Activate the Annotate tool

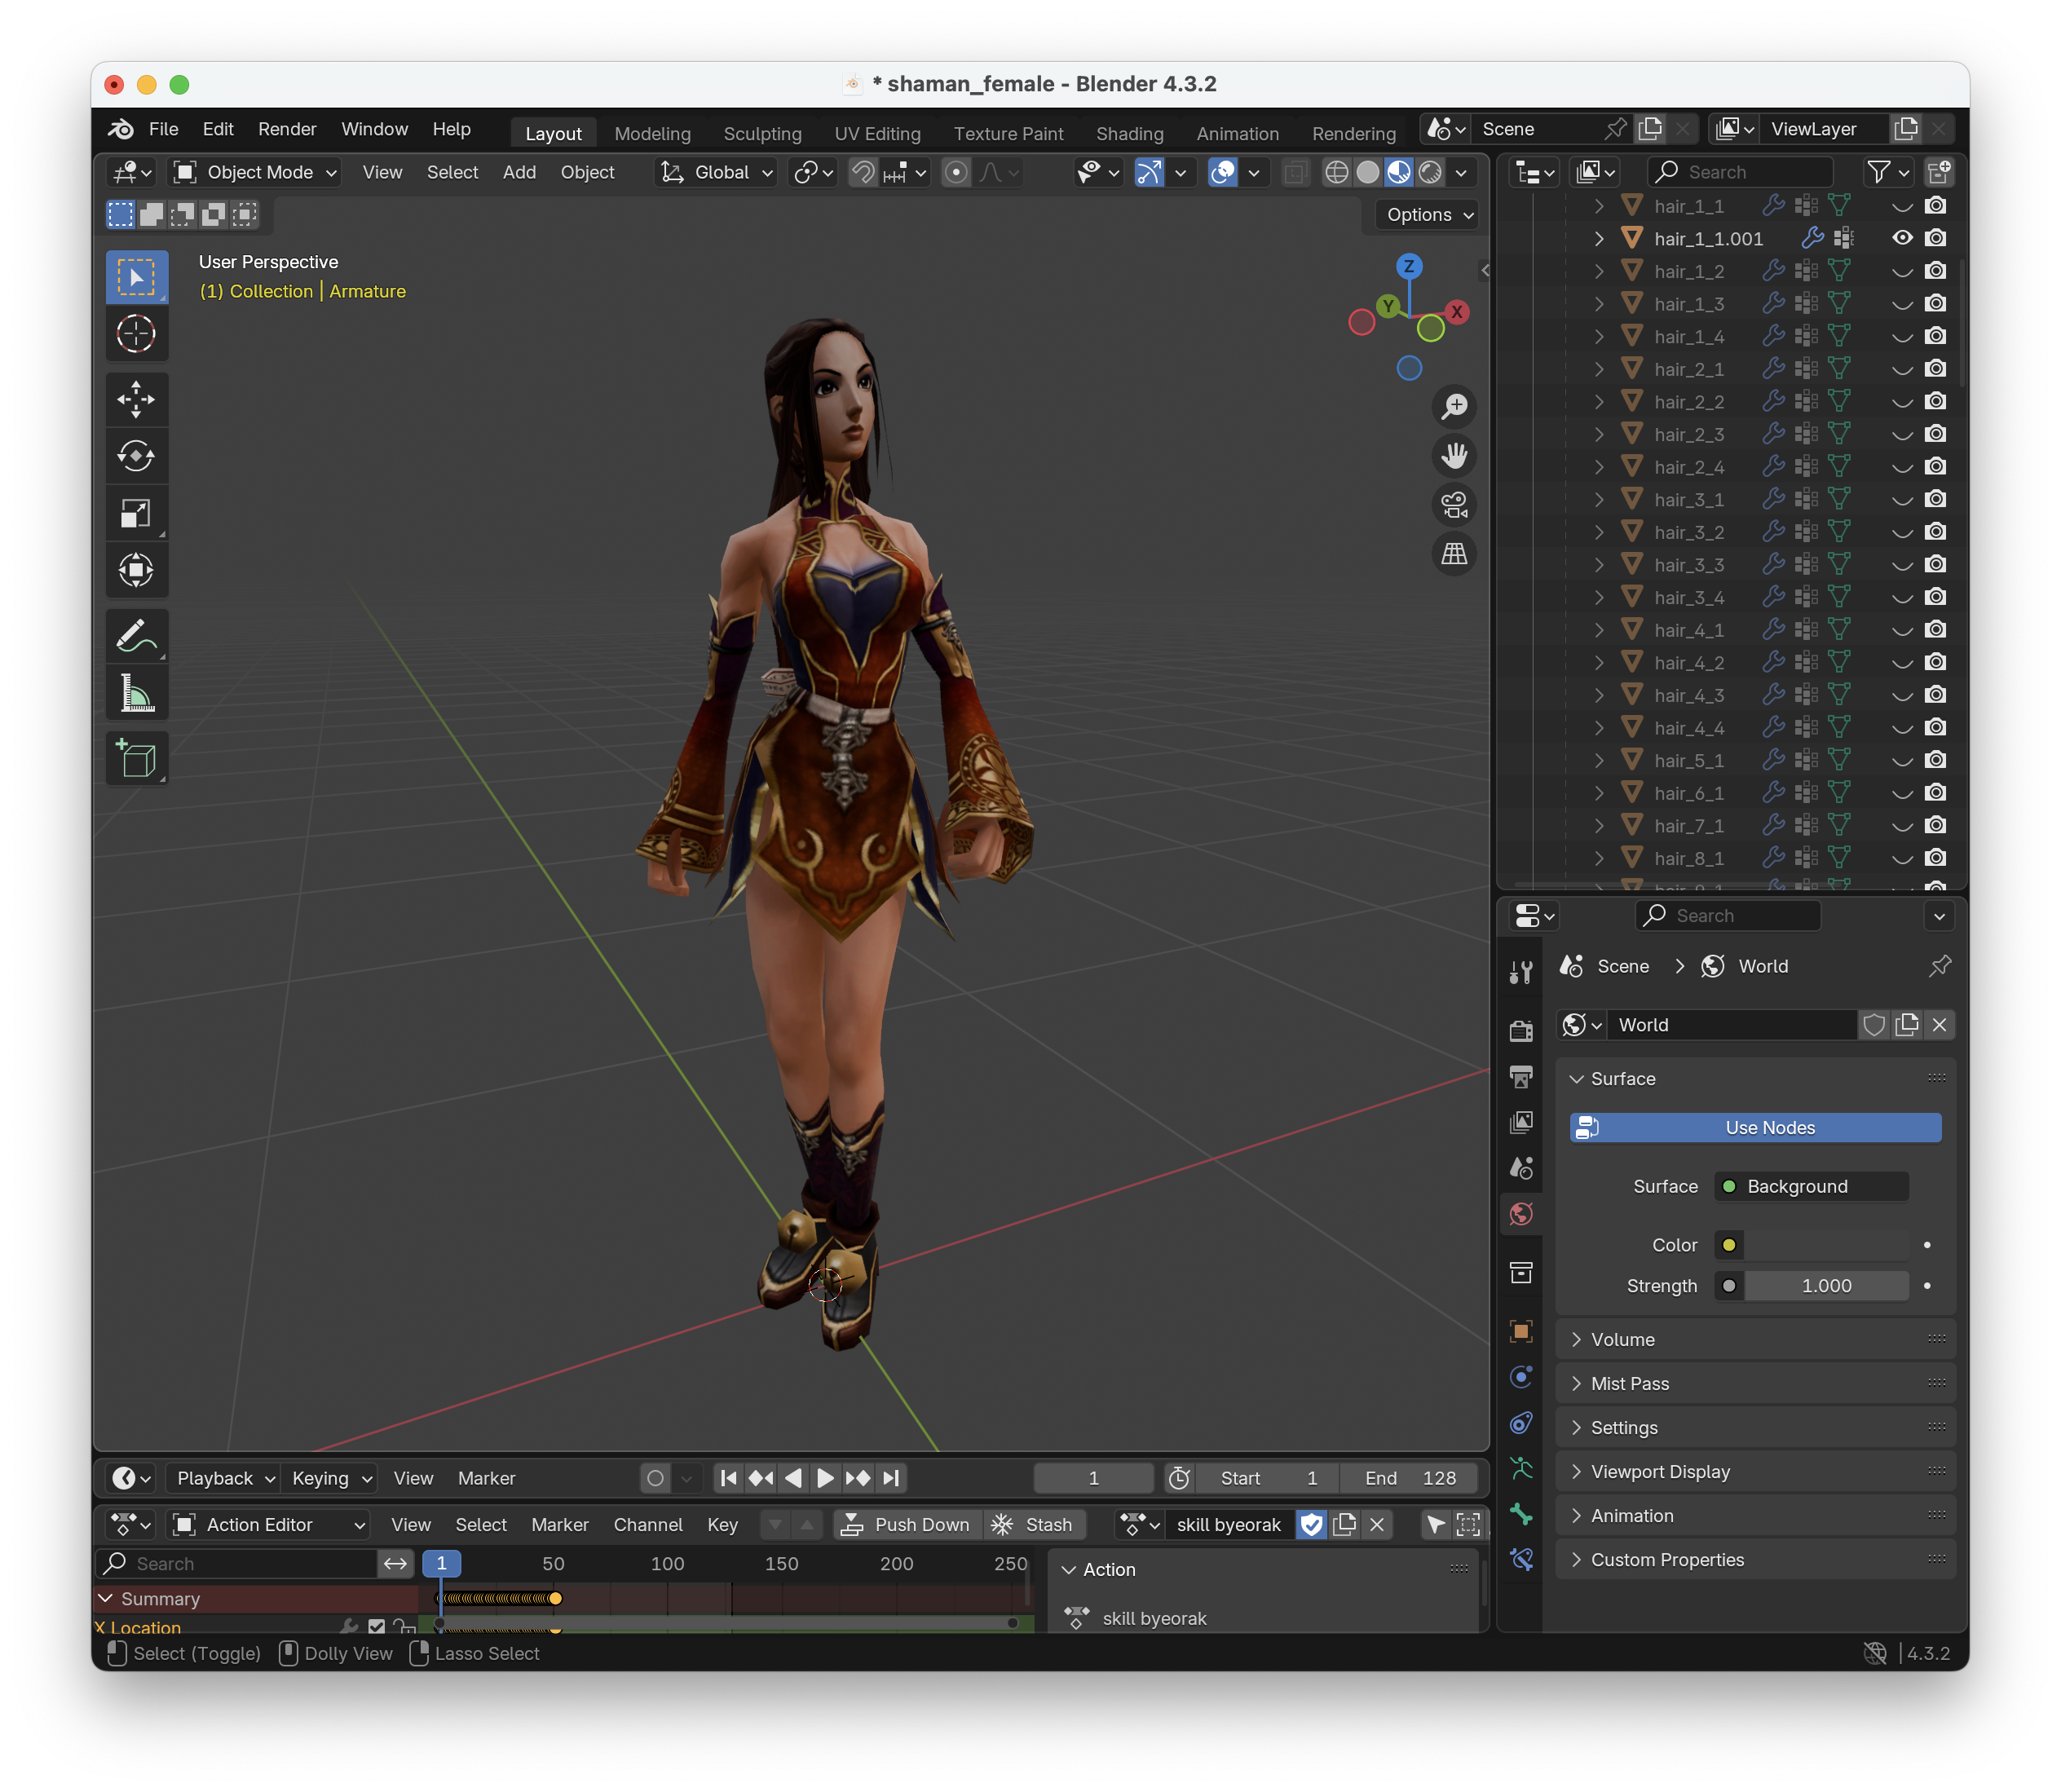click(x=137, y=636)
